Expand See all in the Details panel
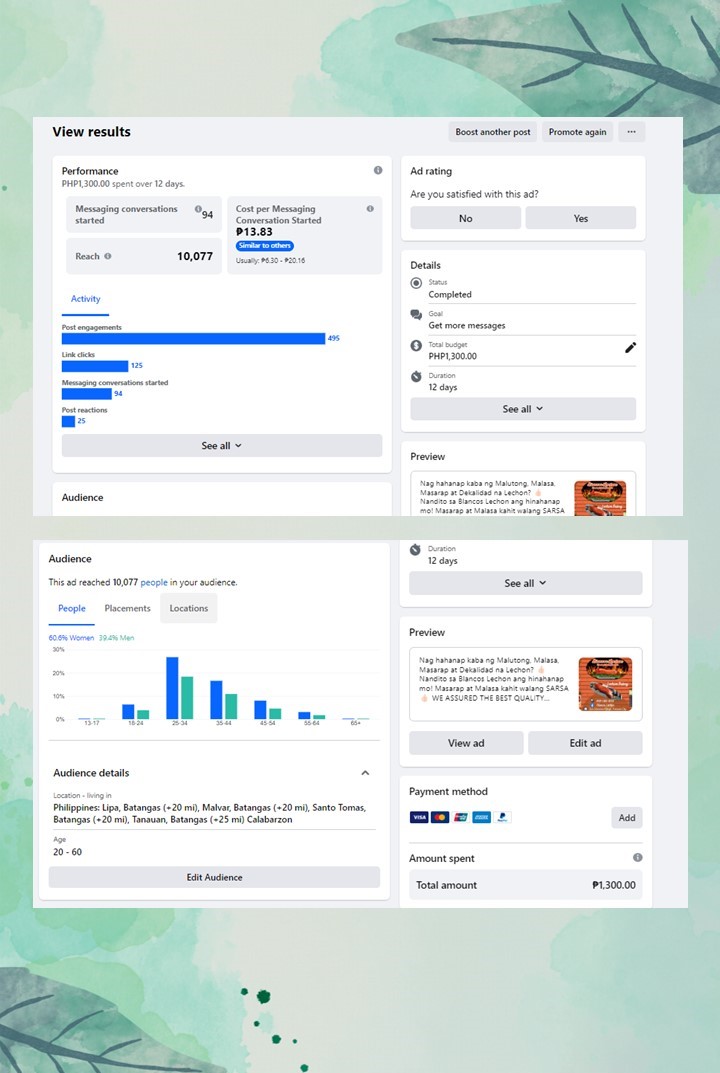 [523, 409]
